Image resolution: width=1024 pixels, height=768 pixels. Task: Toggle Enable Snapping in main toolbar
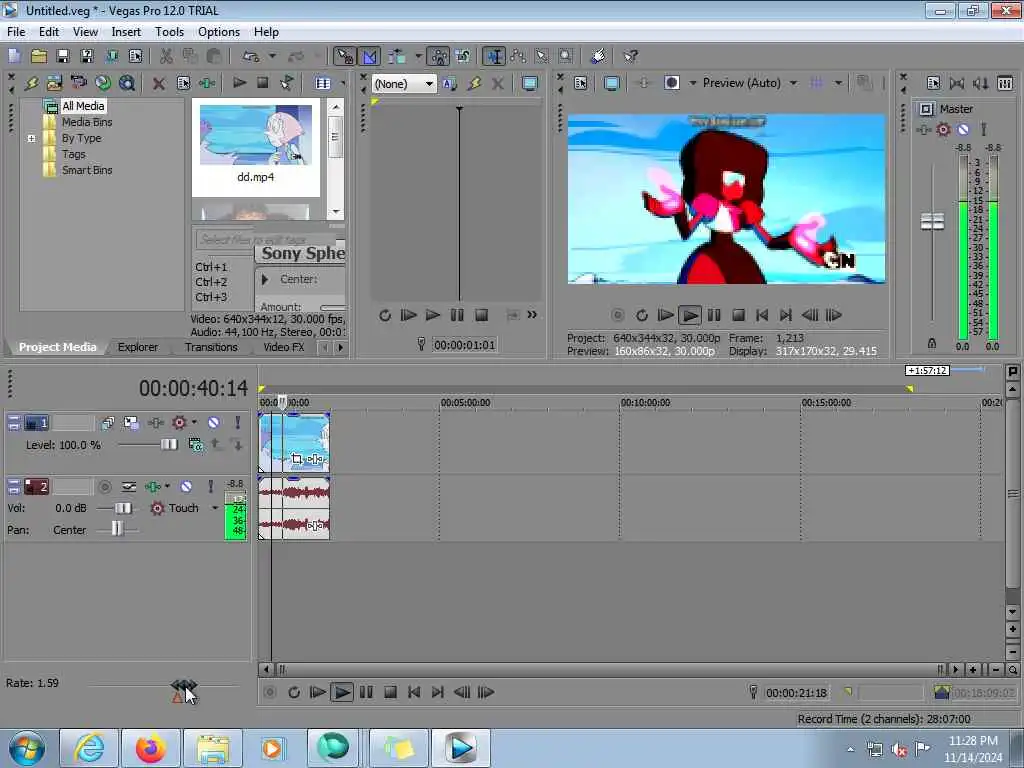tap(345, 56)
